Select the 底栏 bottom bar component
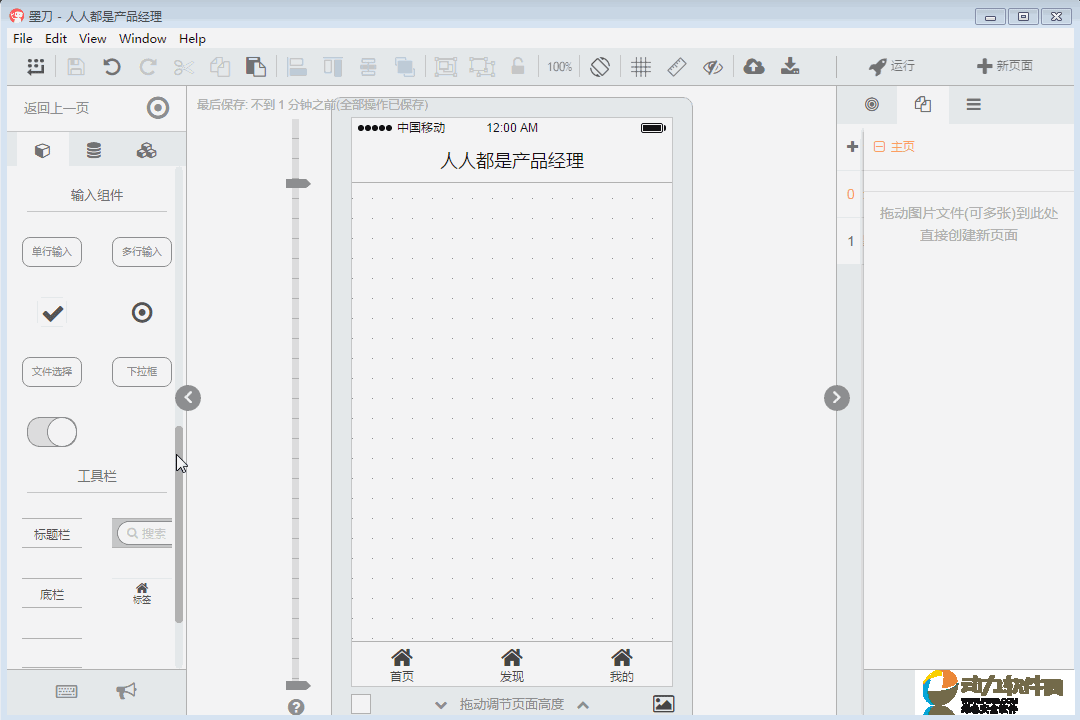The width and height of the screenshot is (1080, 720). 52,594
